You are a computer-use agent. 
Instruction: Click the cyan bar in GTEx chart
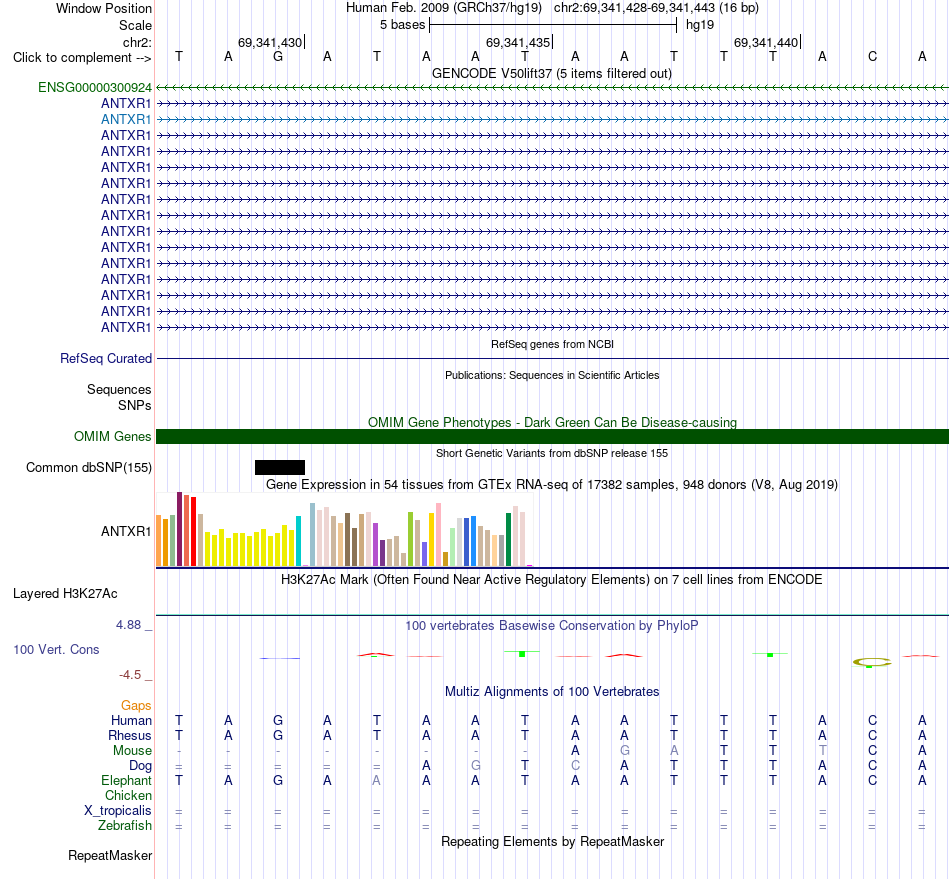pos(298,541)
